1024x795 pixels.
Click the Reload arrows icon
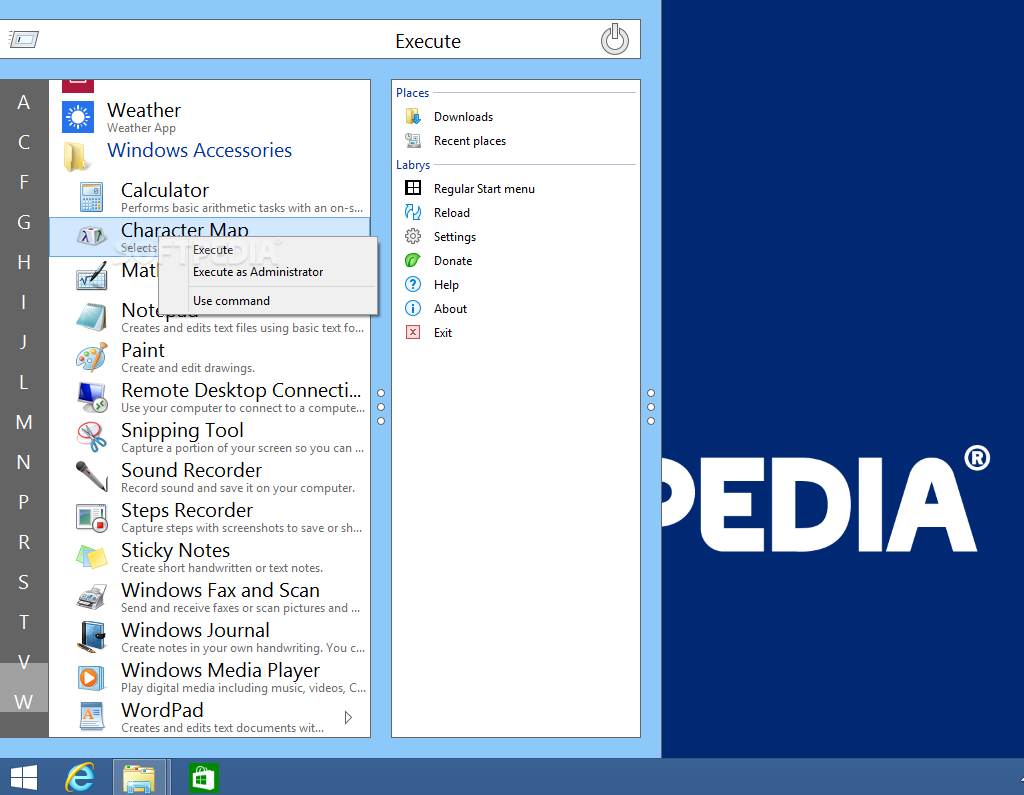click(413, 212)
